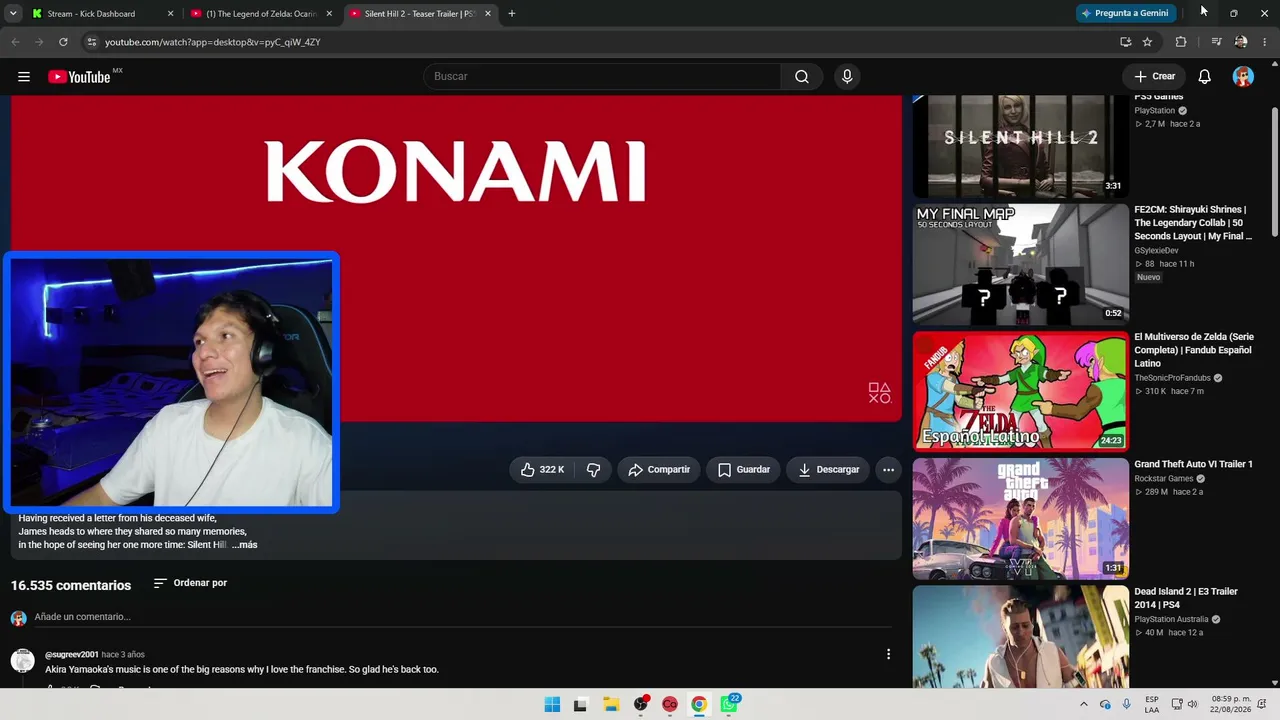Click the YouTube URL address bar
Screen dimensions: 1280x720
600,42
